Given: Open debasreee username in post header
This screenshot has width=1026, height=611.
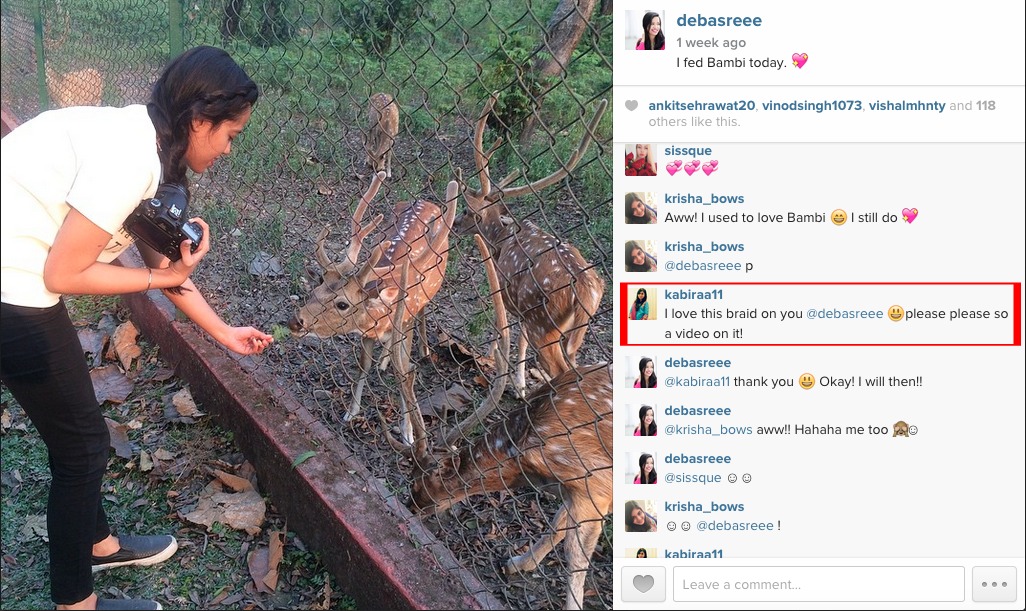Looking at the screenshot, I should (718, 20).
